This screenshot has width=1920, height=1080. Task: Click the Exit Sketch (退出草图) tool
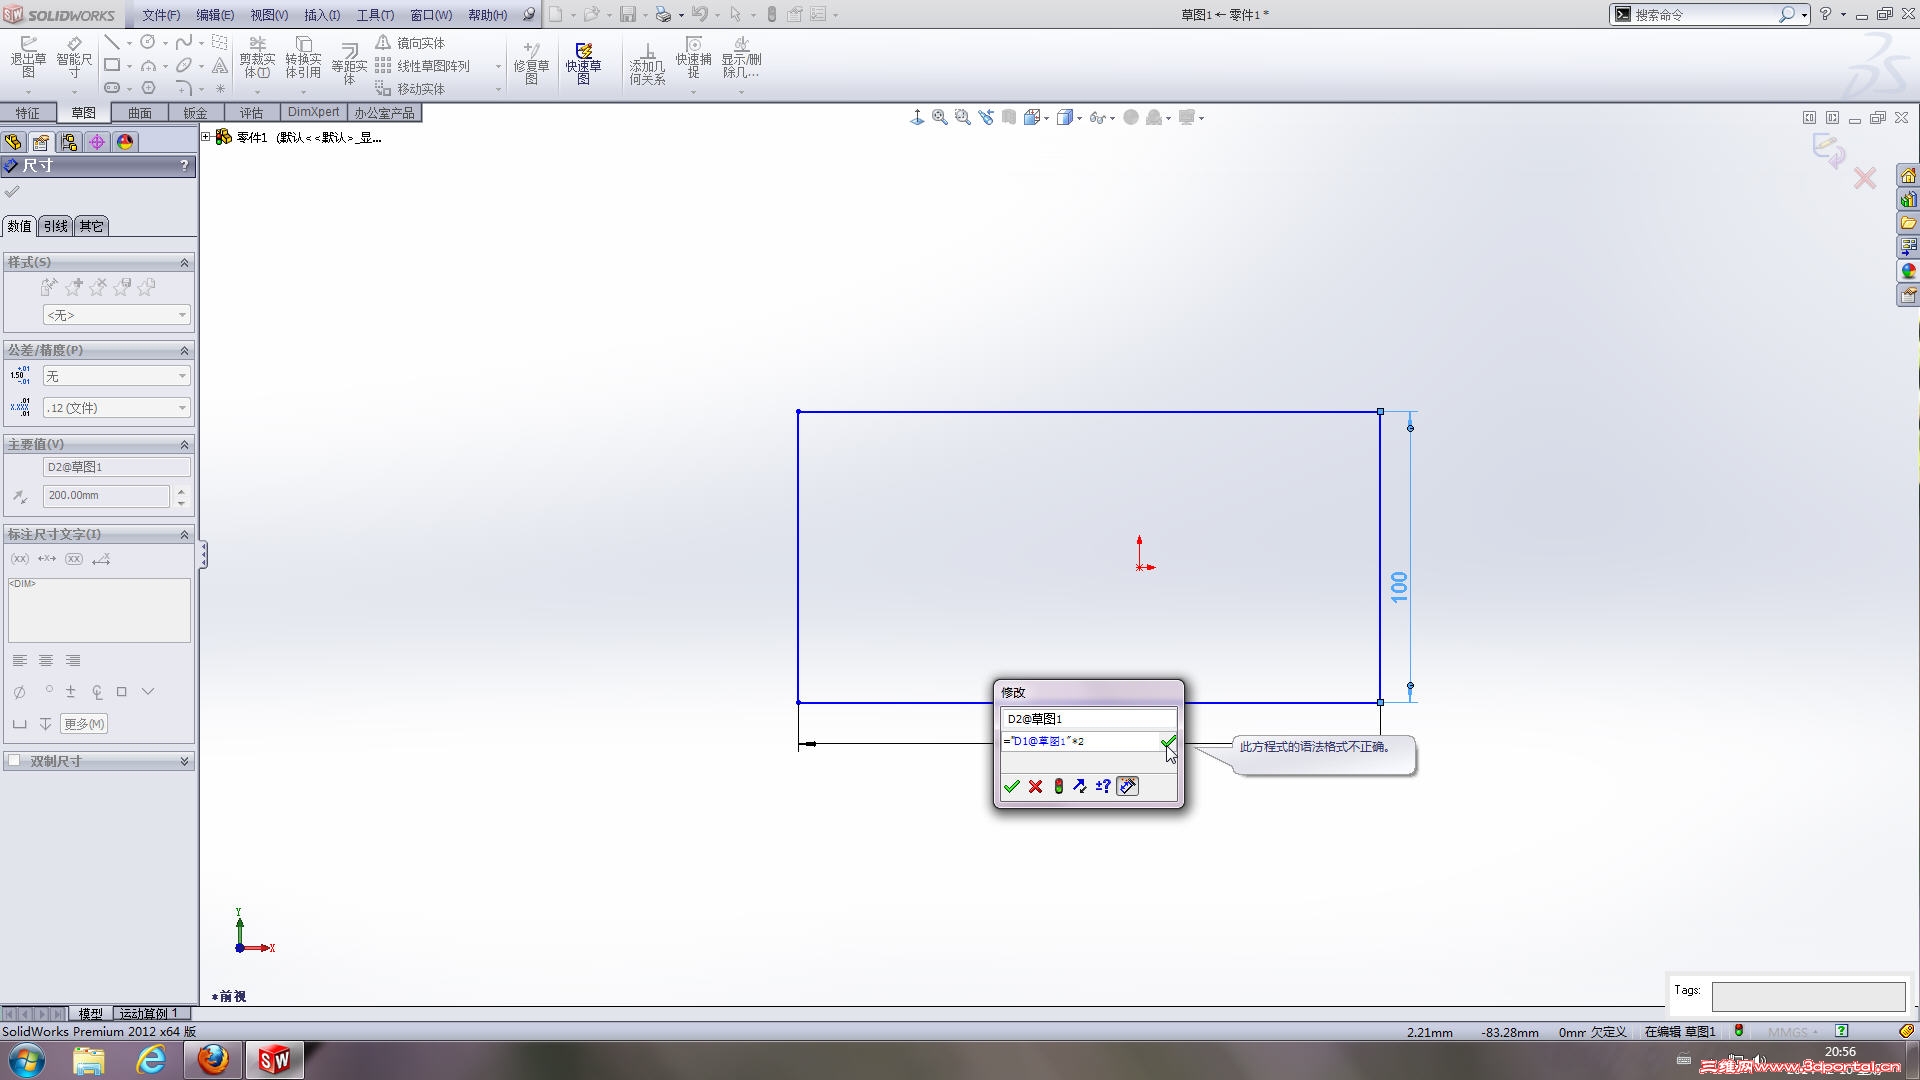click(x=28, y=58)
